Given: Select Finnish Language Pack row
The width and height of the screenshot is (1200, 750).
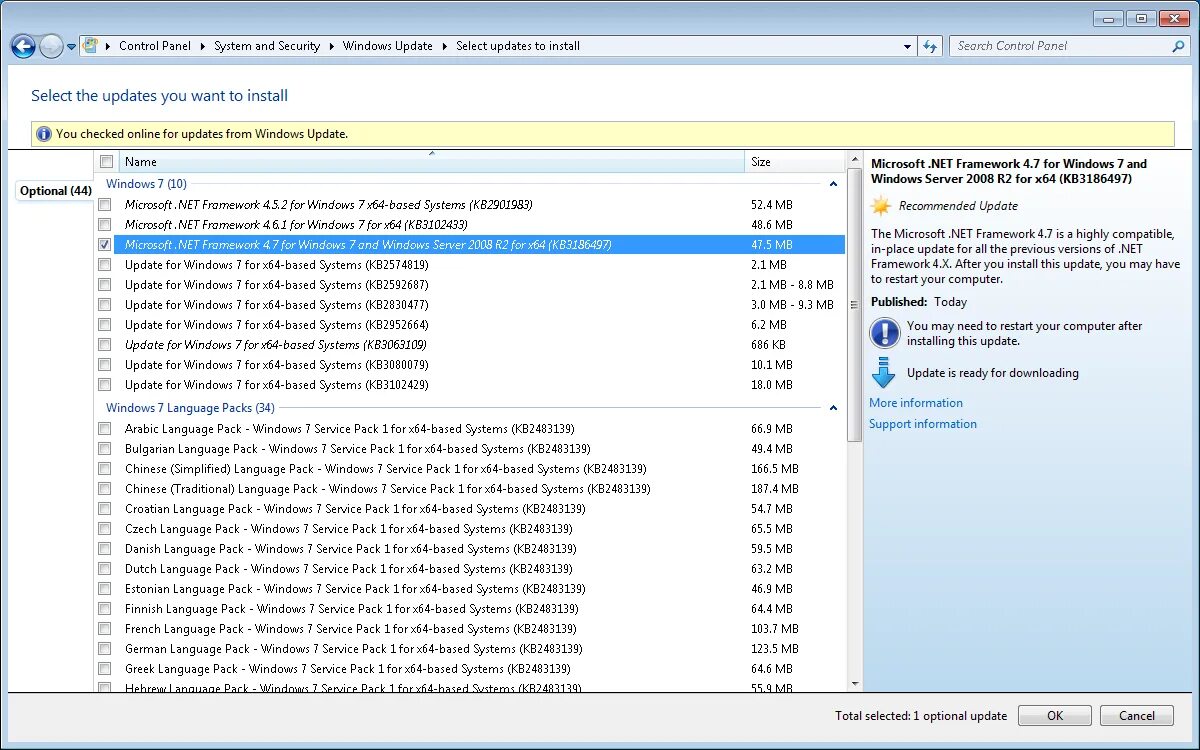Looking at the screenshot, I should pyautogui.click(x=470, y=609).
